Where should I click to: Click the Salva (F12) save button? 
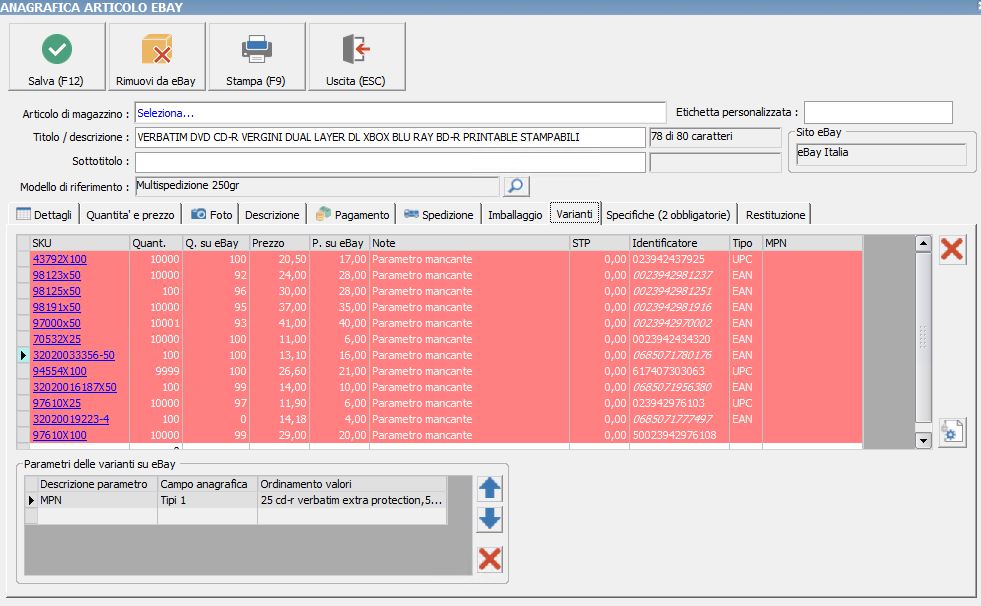coord(57,57)
